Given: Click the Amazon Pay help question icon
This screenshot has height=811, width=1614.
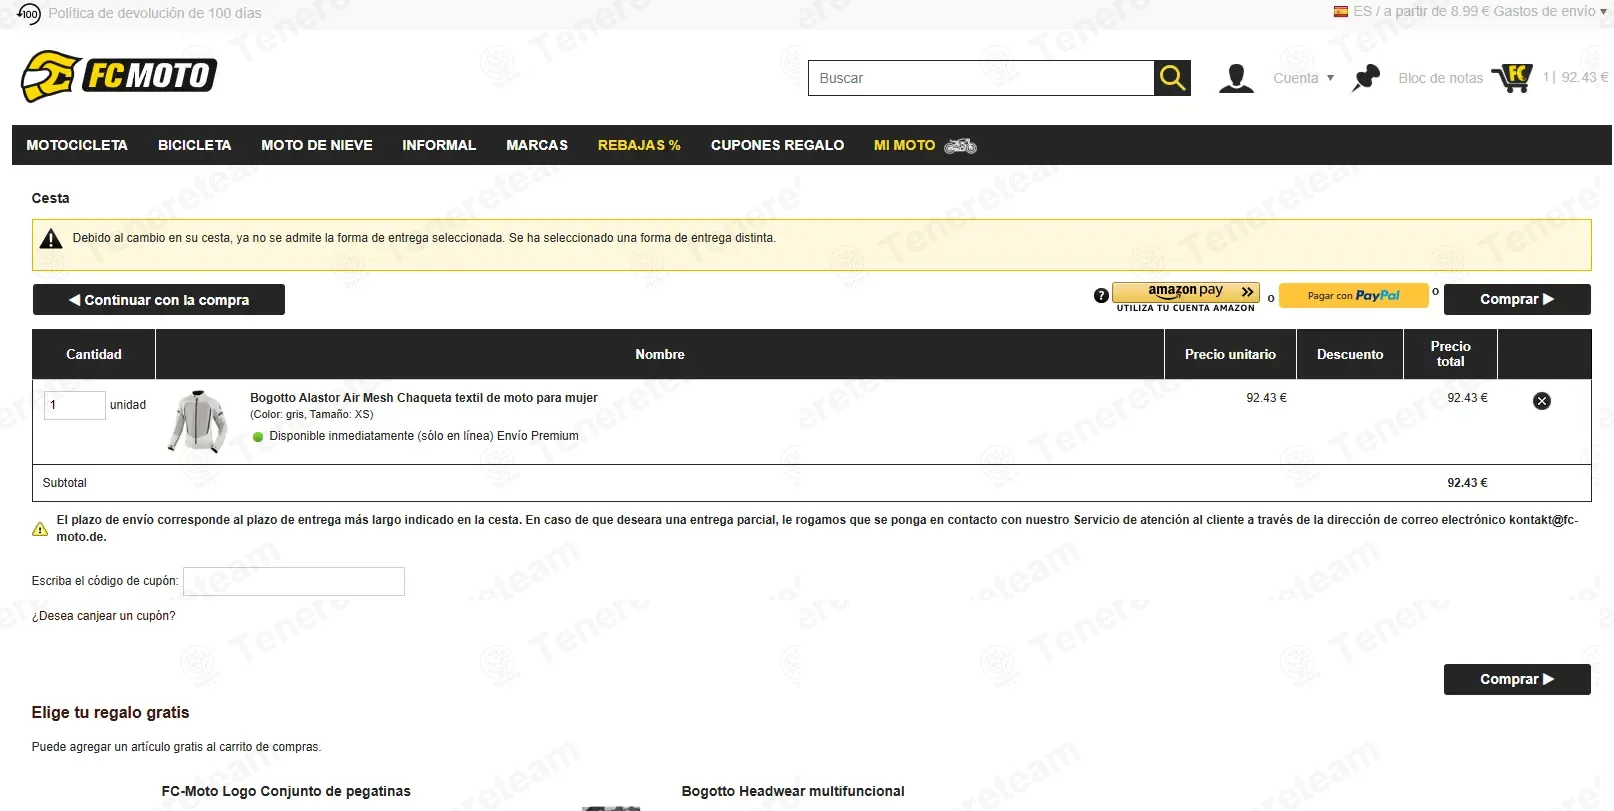Looking at the screenshot, I should point(1101,295).
